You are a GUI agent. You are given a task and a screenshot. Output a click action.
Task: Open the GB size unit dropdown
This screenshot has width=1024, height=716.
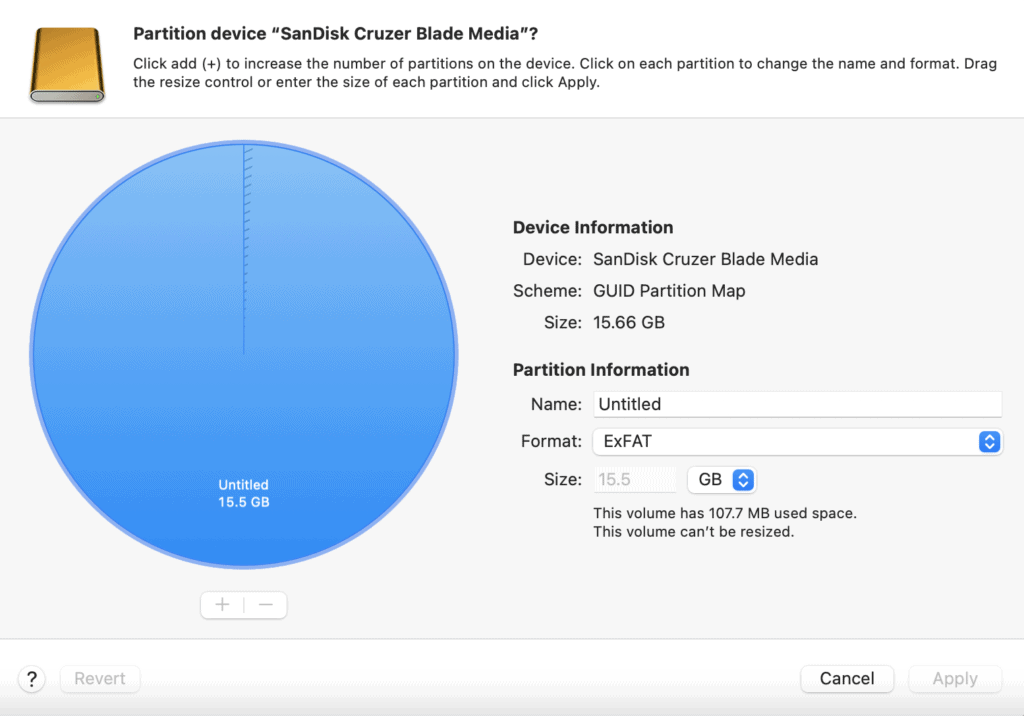[x=722, y=479]
